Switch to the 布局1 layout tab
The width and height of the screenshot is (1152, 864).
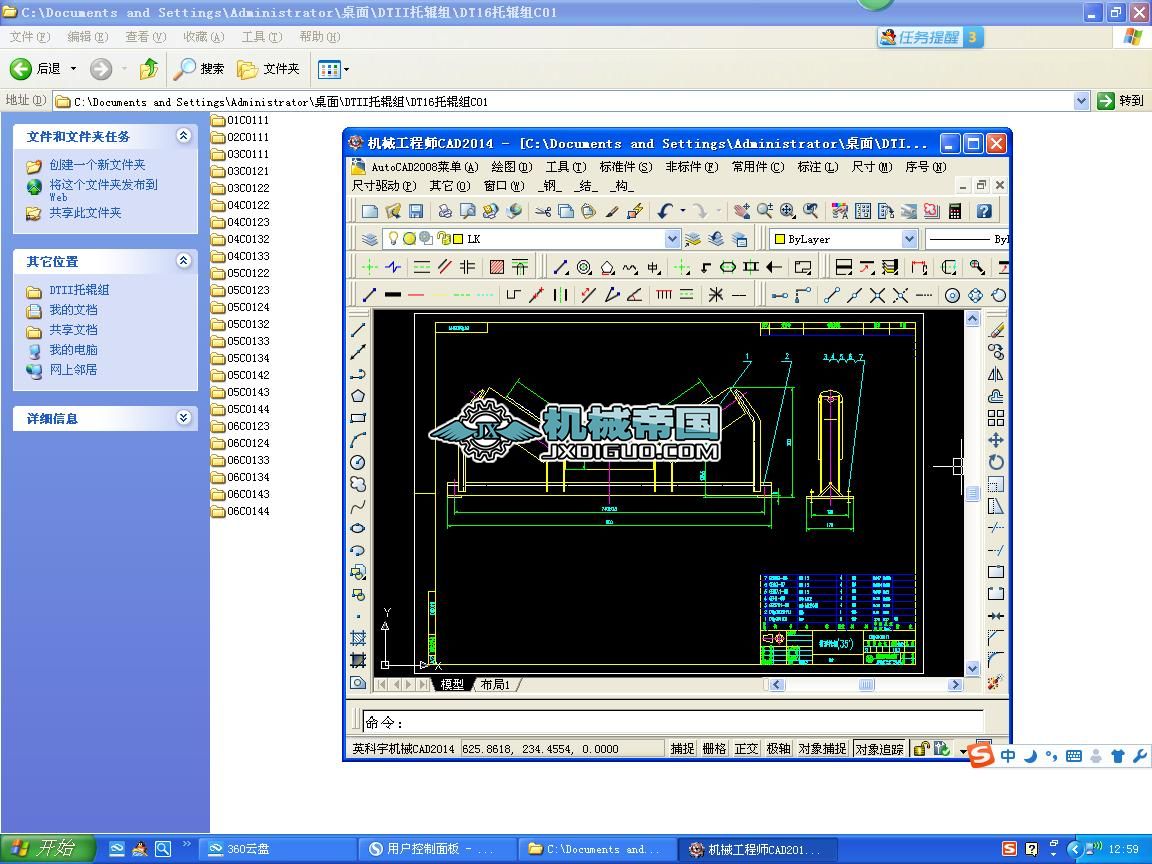(x=495, y=685)
